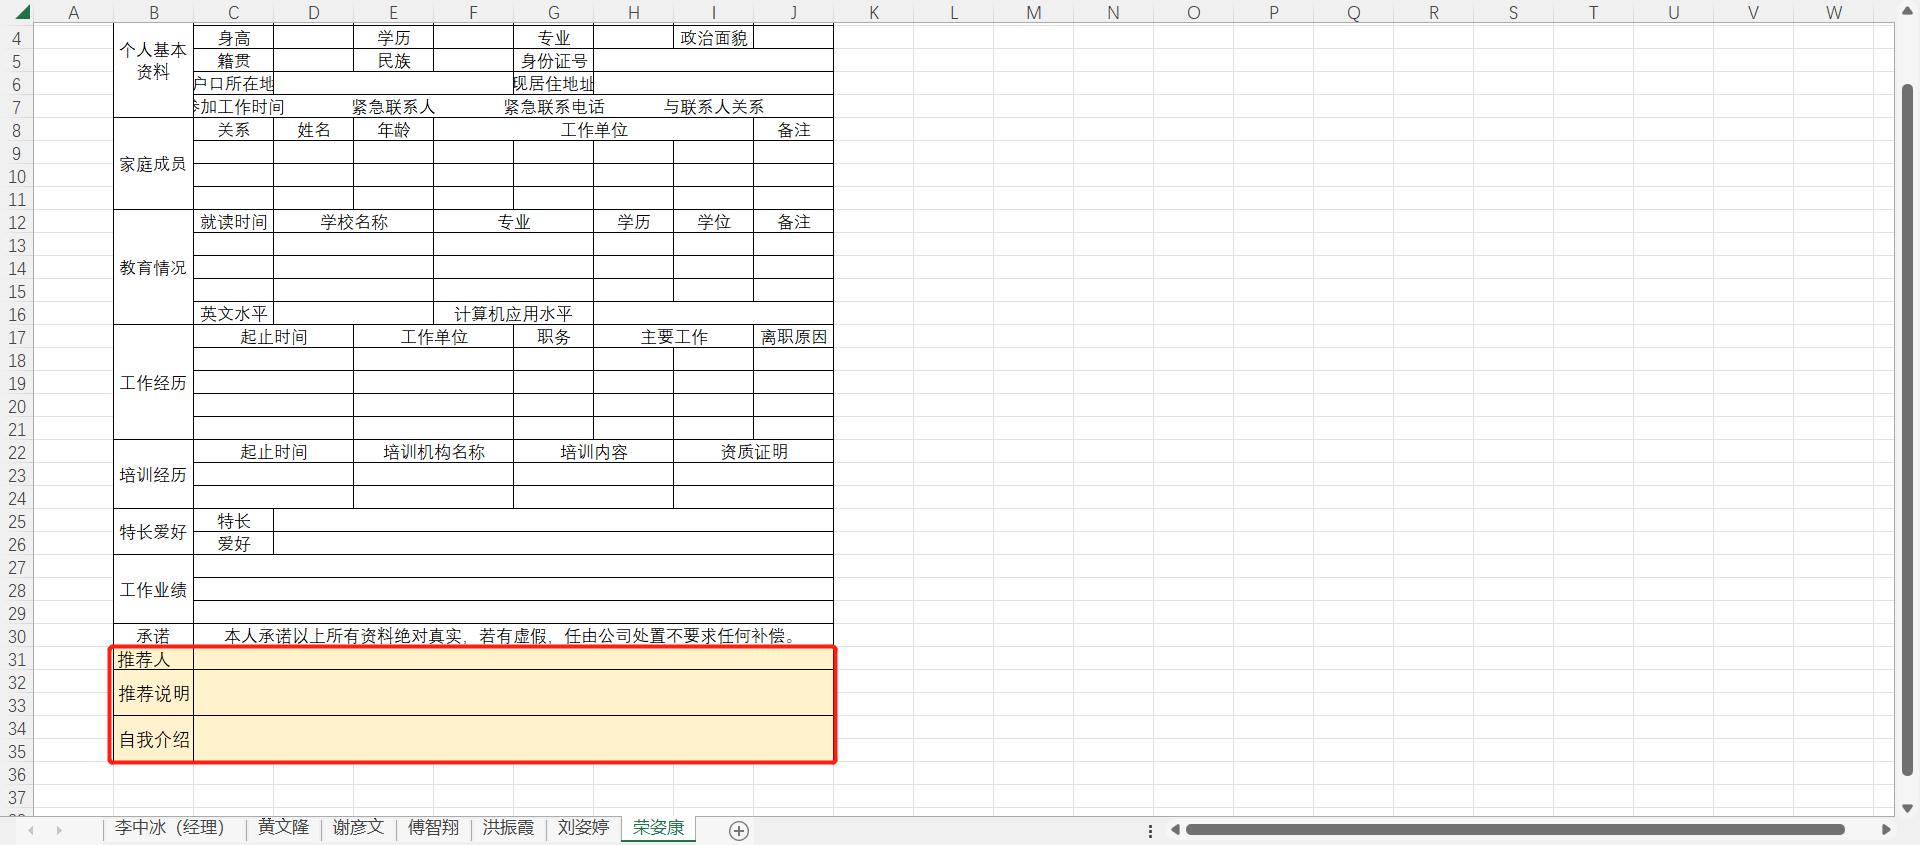Click the 个人基本资料 cell

(153, 60)
